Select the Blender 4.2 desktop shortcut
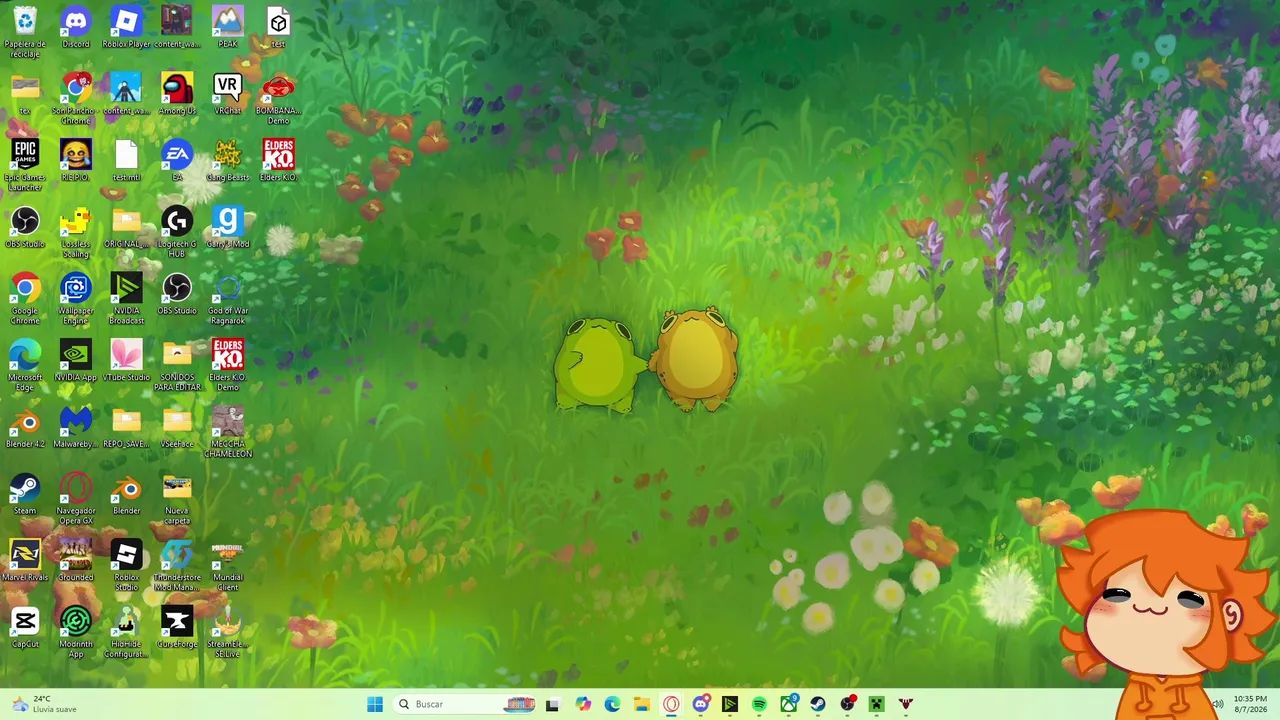1280x720 pixels. (25, 429)
